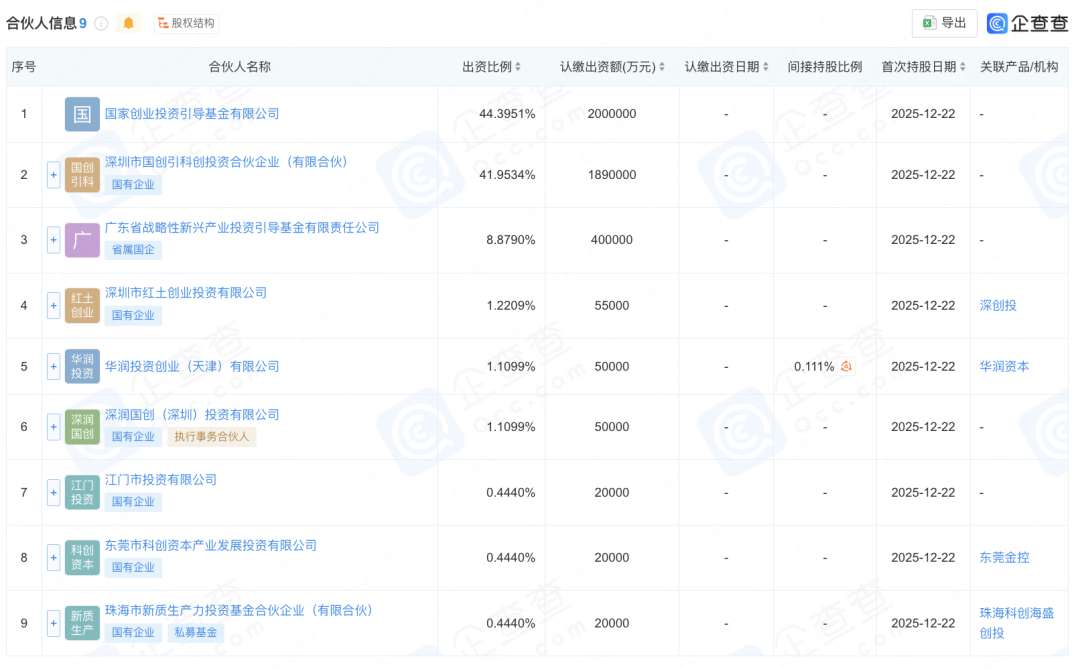Image resolution: width=1080 pixels, height=669 pixels.
Task: Click the equity penetration icon beside 0.111%
Action: click(x=846, y=366)
